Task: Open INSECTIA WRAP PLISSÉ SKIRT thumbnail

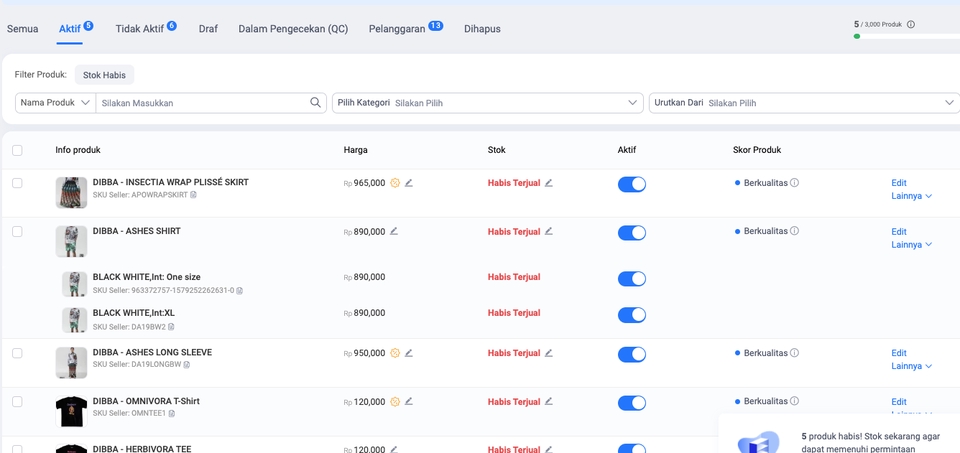Action: pos(71,193)
